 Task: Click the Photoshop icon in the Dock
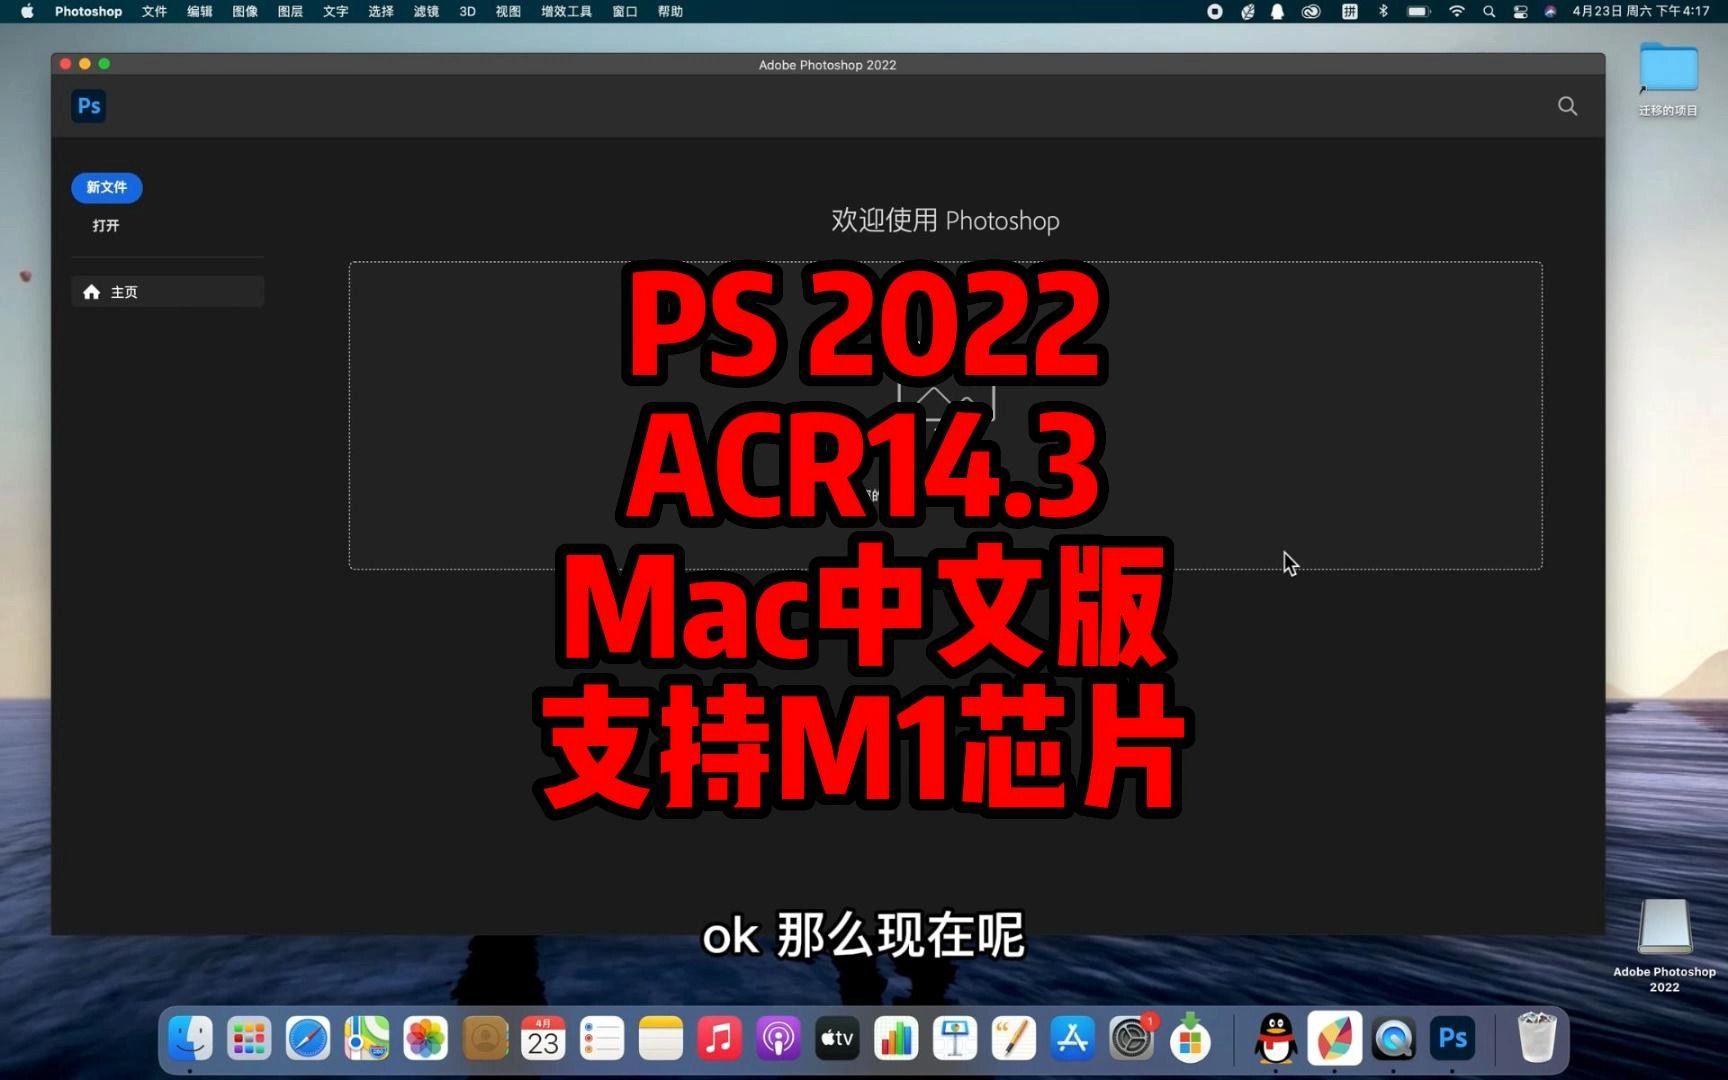tap(1453, 1038)
